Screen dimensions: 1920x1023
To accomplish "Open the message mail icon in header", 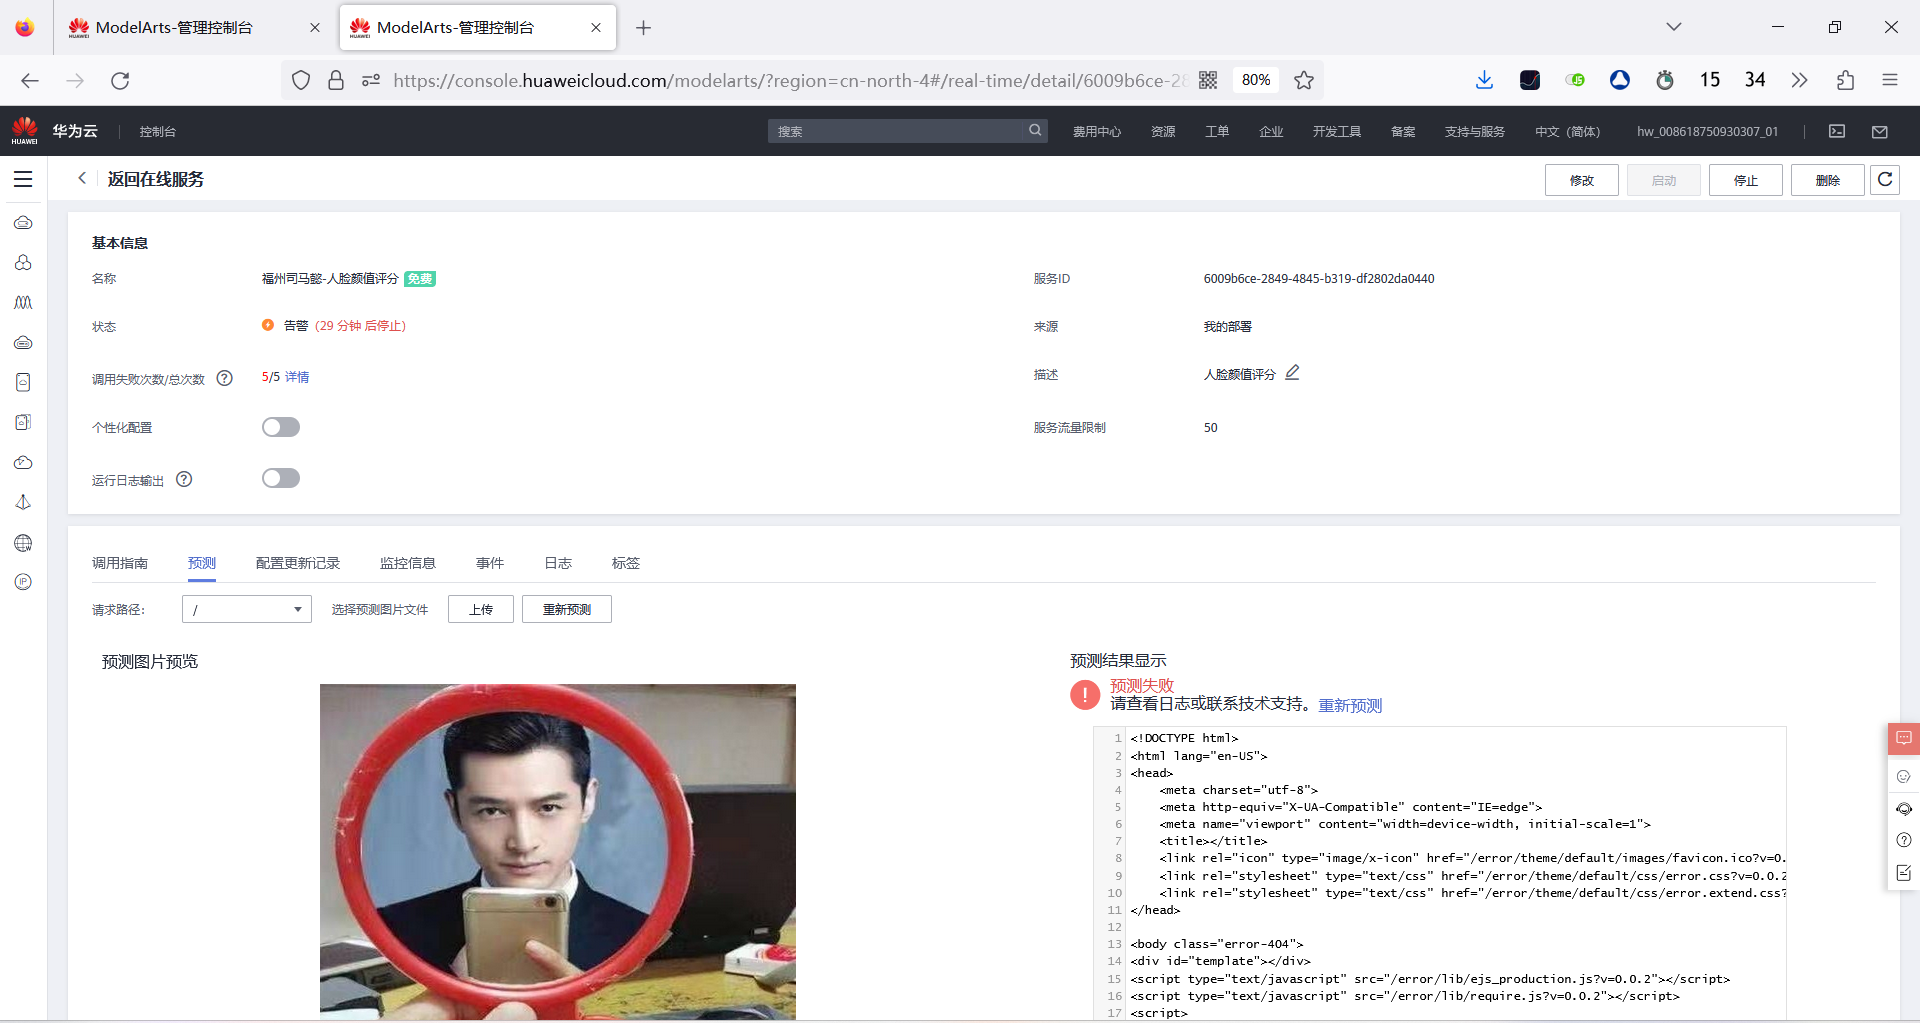I will point(1879,131).
